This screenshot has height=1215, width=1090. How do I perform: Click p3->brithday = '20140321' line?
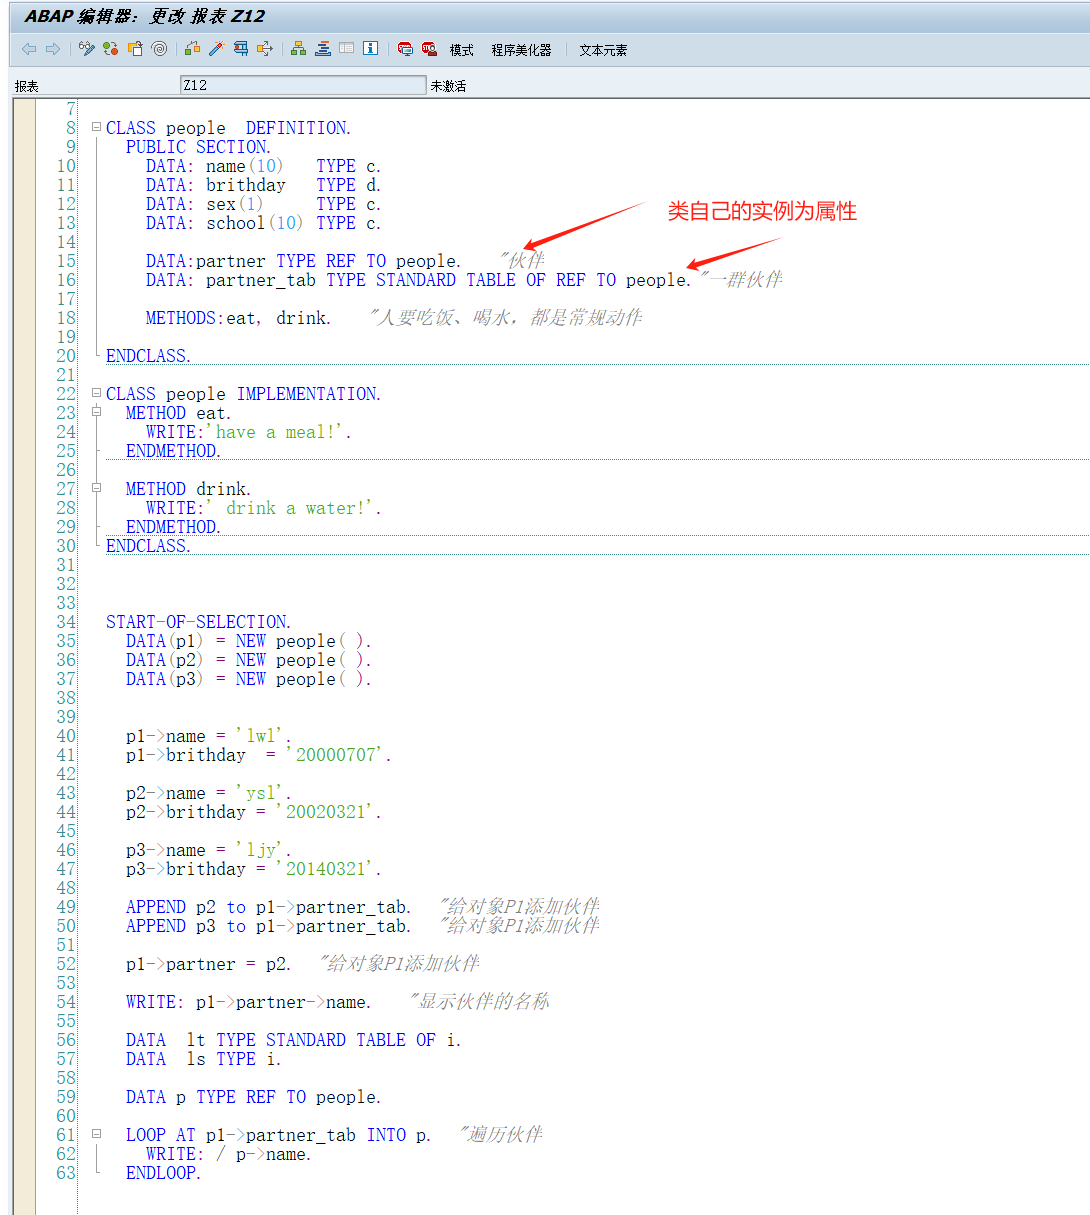(253, 869)
